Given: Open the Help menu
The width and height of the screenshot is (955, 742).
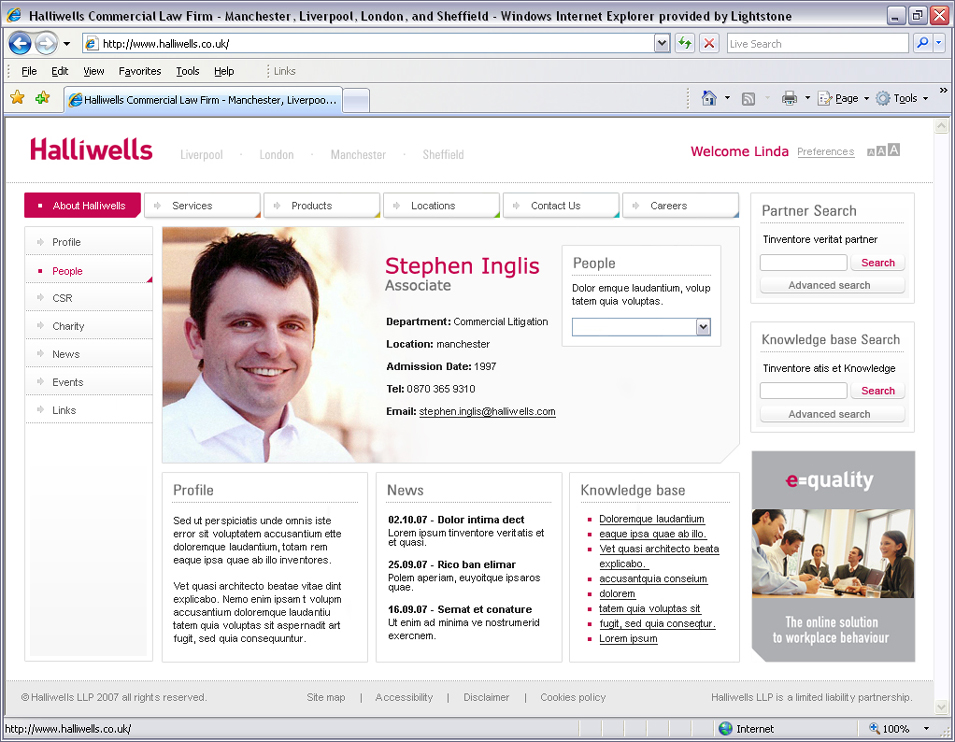Looking at the screenshot, I should point(224,71).
